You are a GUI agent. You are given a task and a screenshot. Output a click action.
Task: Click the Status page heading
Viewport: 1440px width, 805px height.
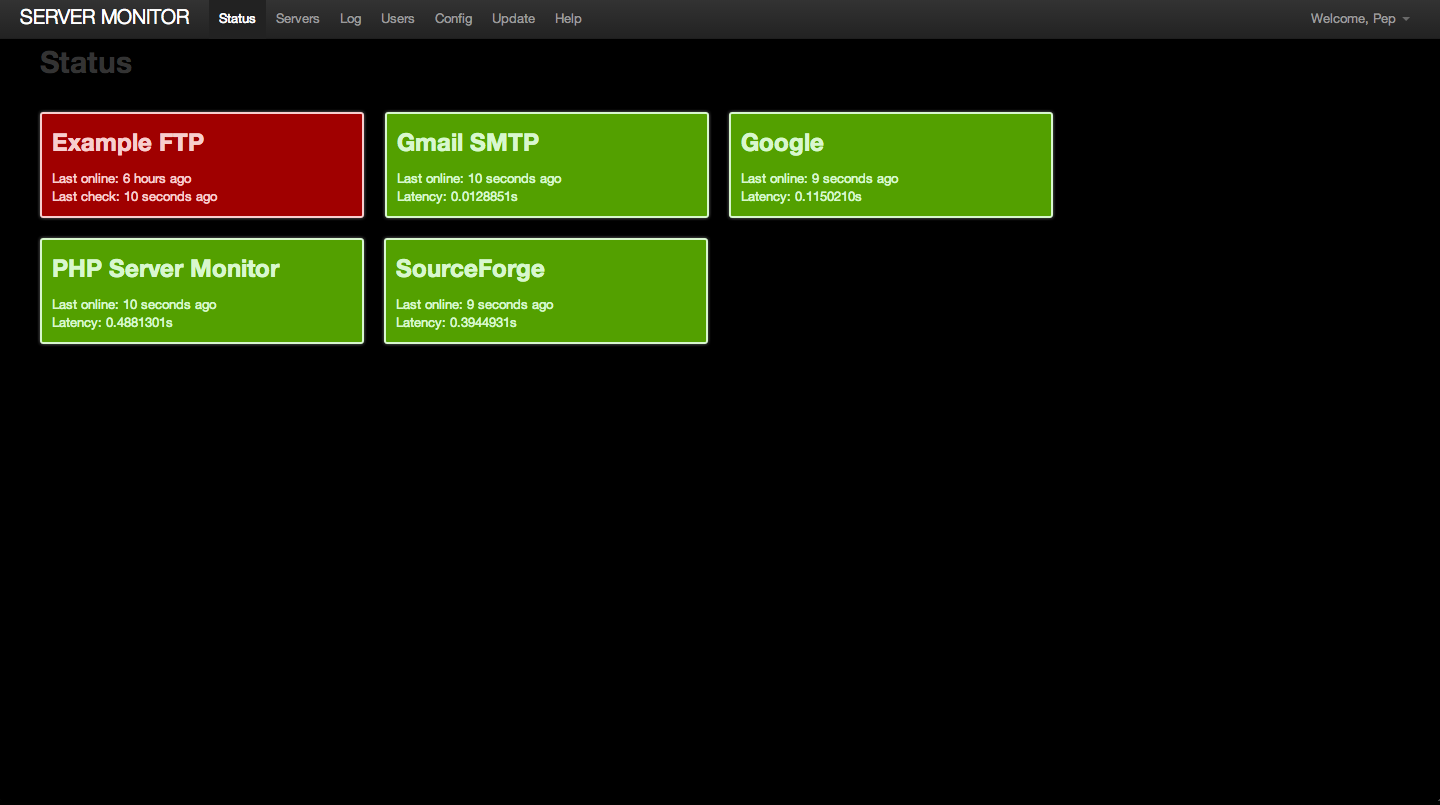click(86, 62)
